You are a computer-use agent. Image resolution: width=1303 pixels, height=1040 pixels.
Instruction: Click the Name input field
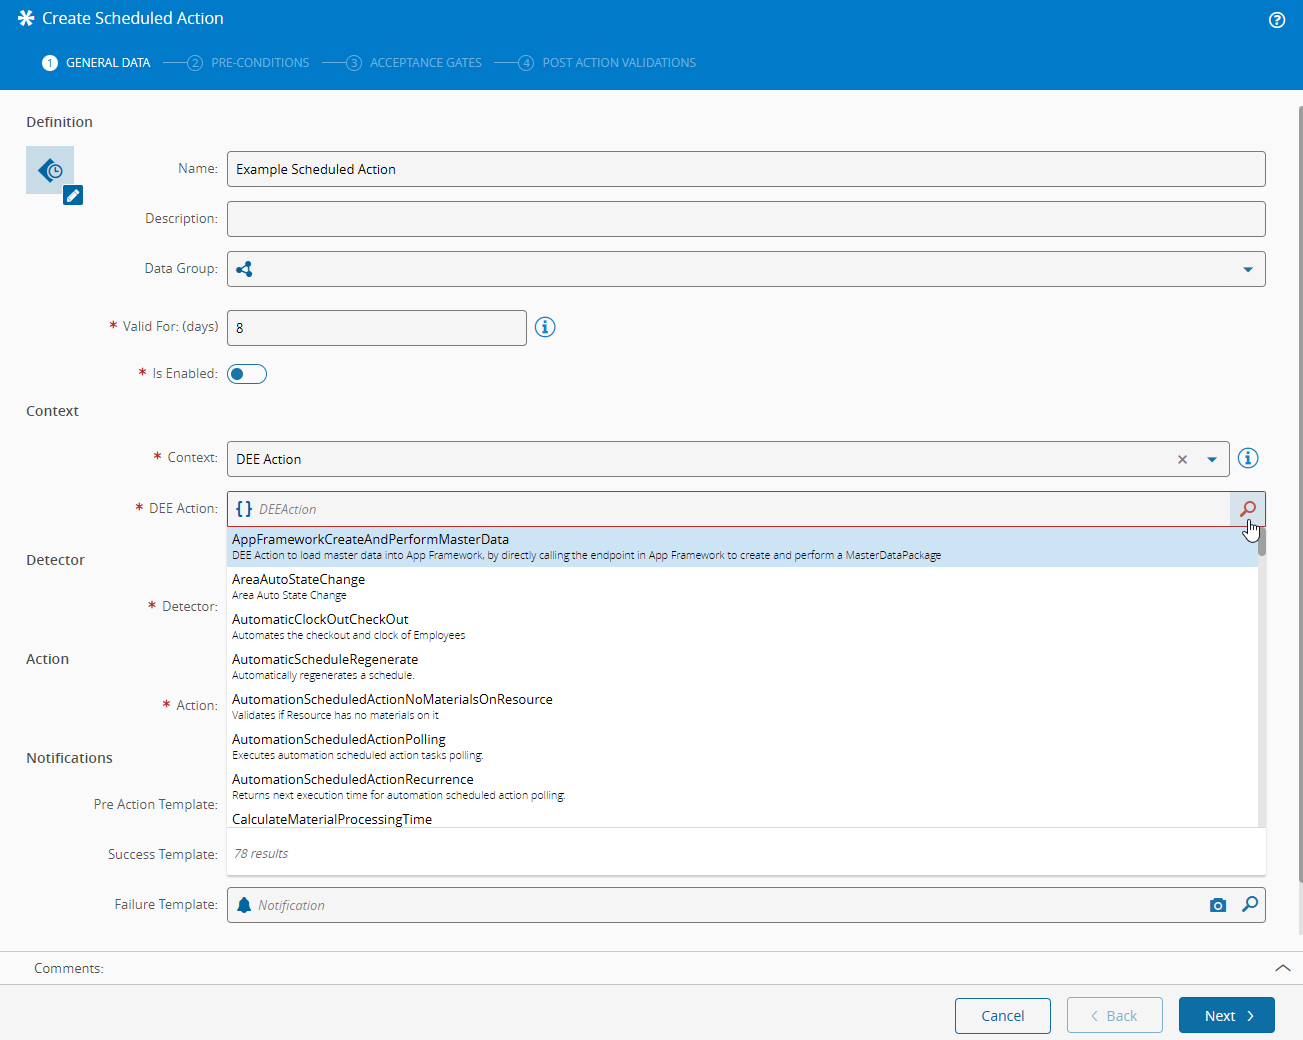(x=745, y=169)
